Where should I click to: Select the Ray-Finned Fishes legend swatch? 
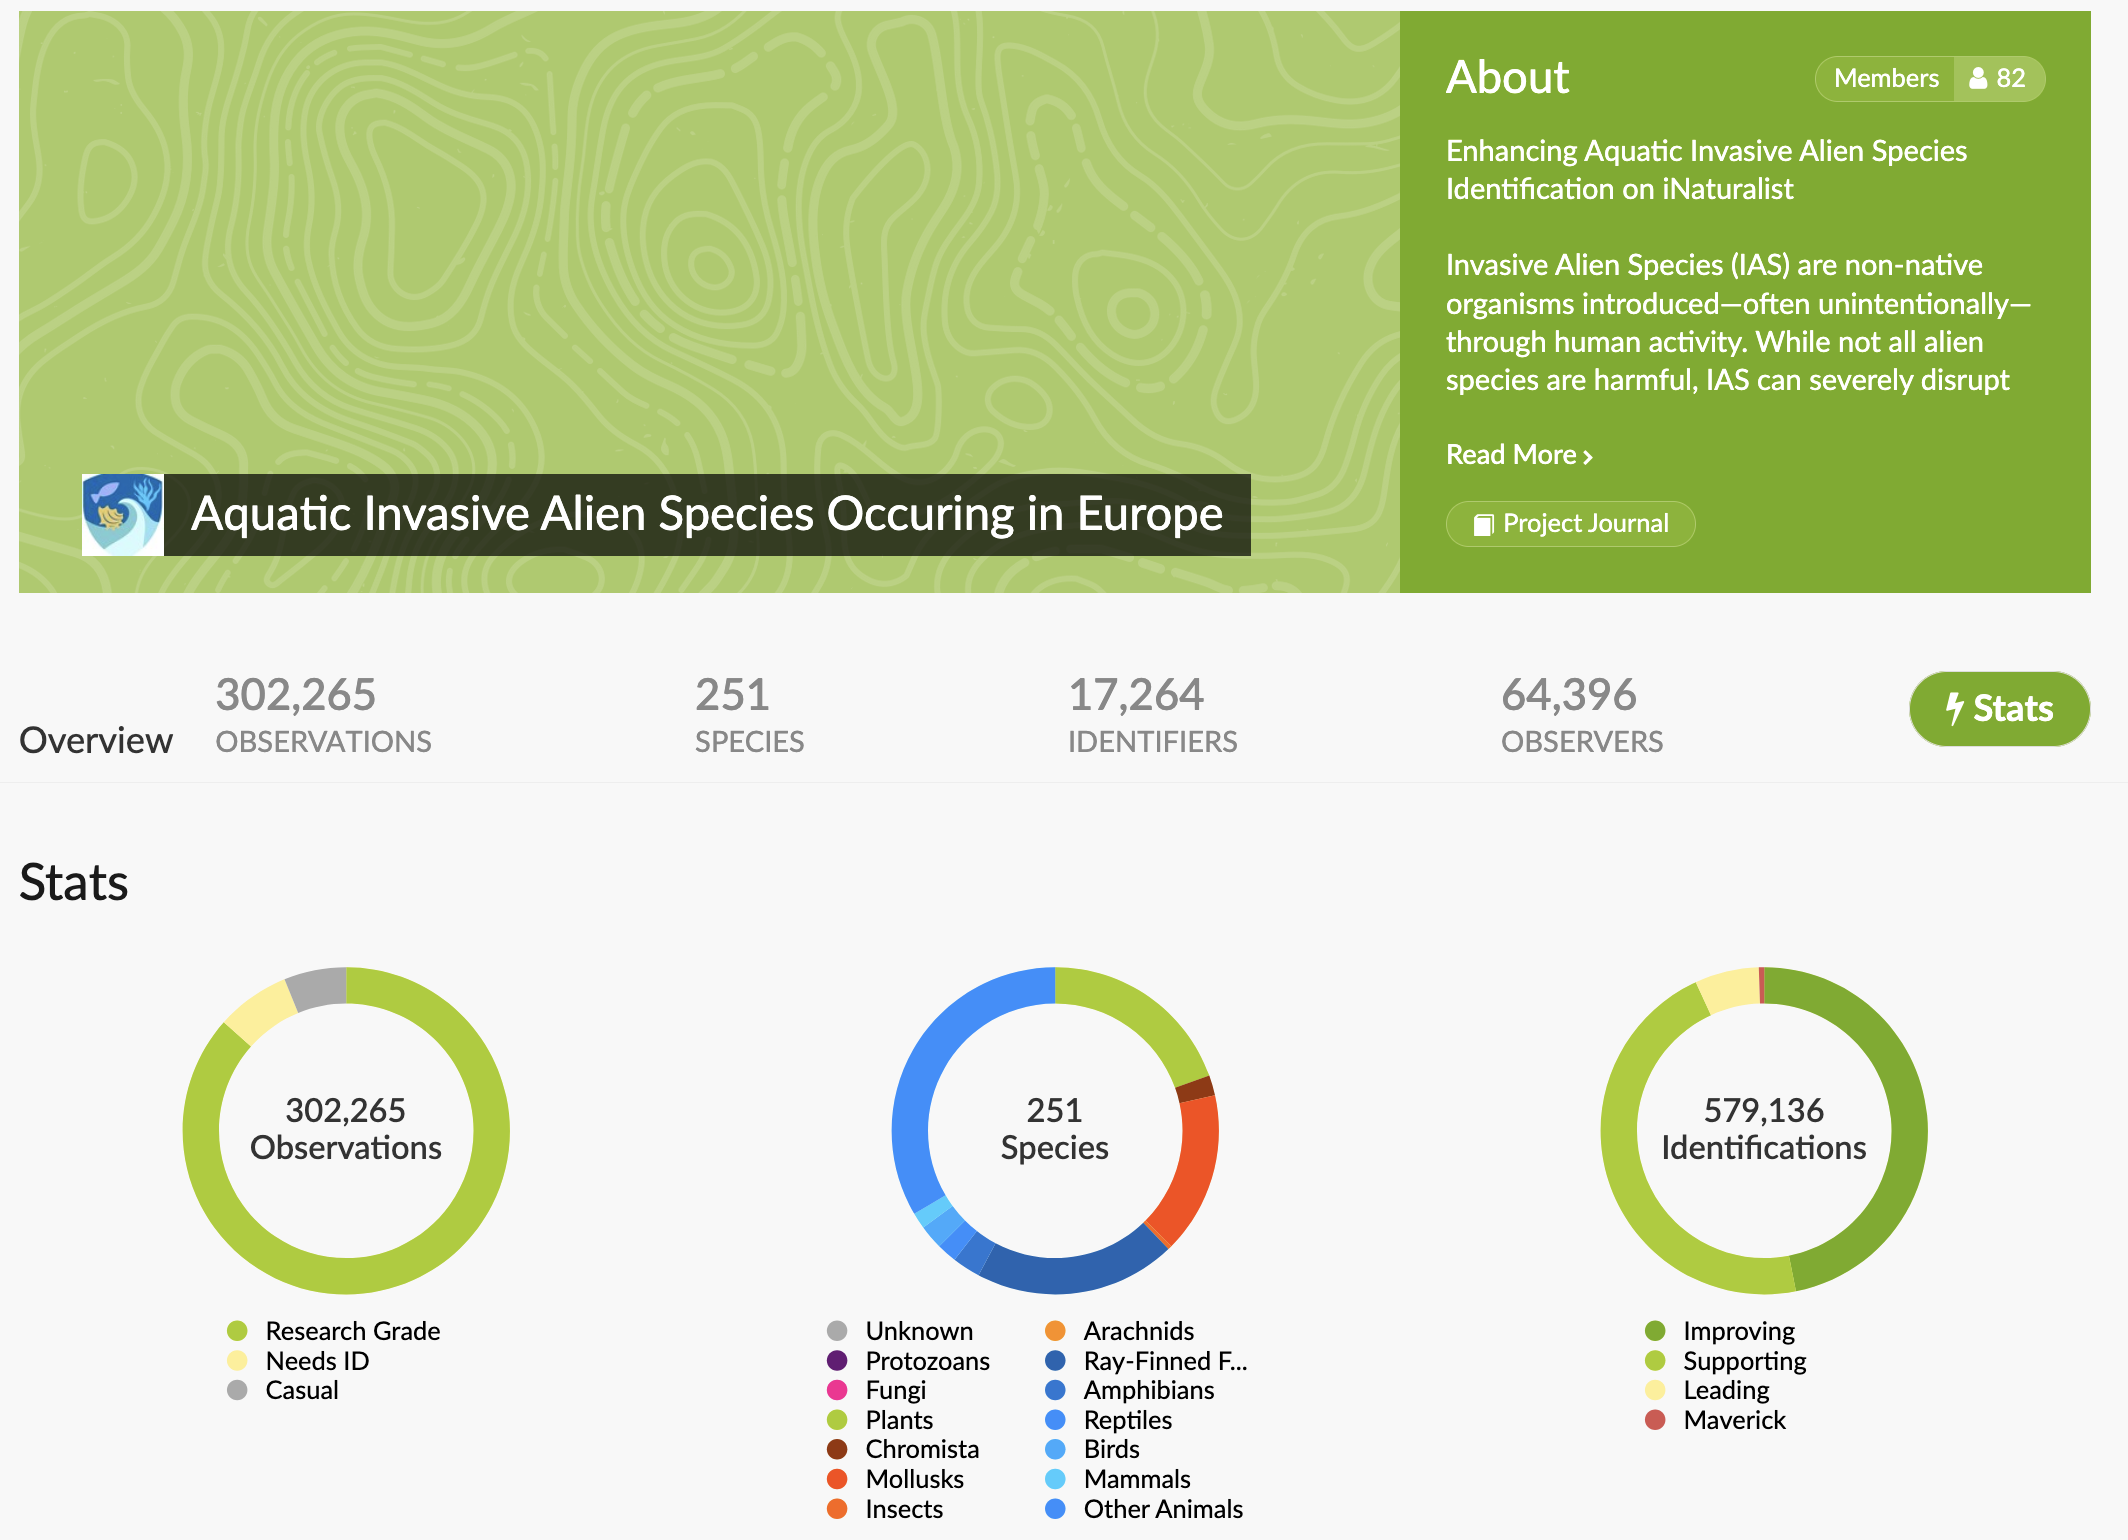pos(1055,1361)
